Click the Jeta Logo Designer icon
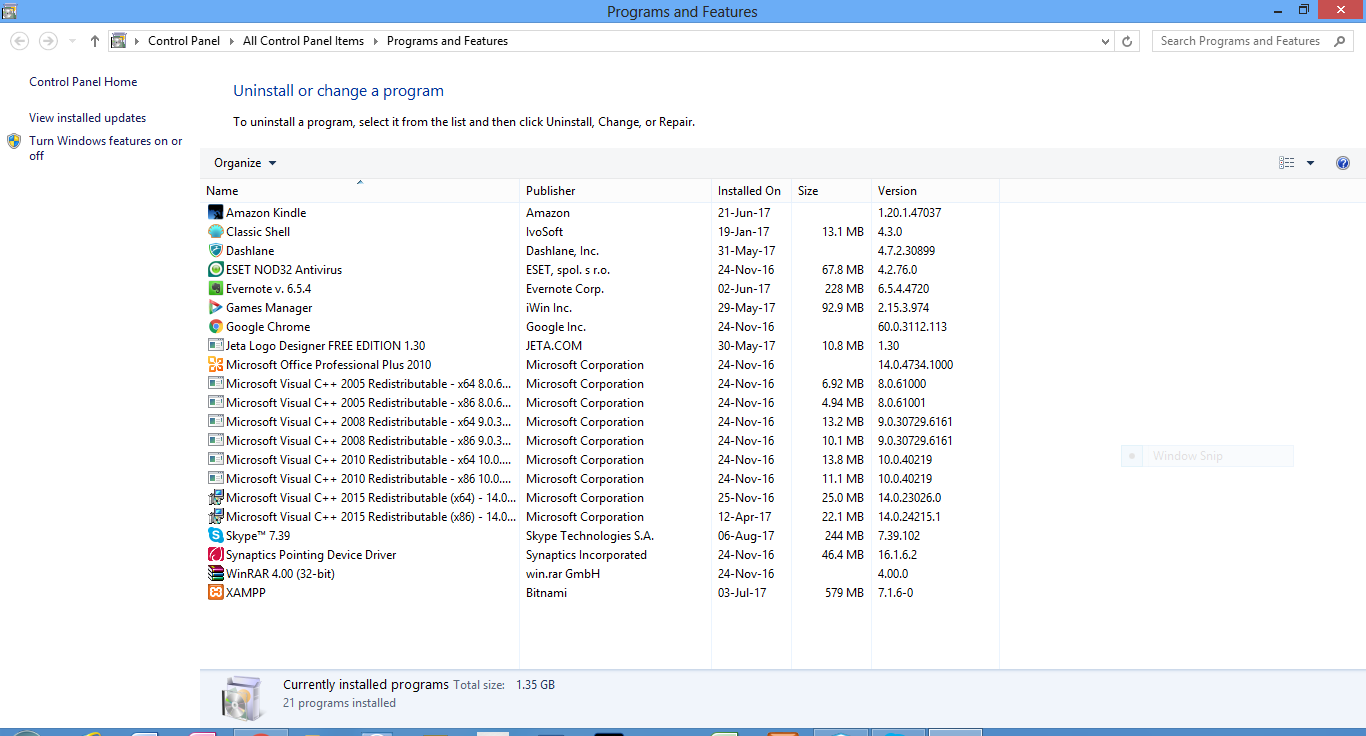The width and height of the screenshot is (1366, 736). click(x=215, y=345)
